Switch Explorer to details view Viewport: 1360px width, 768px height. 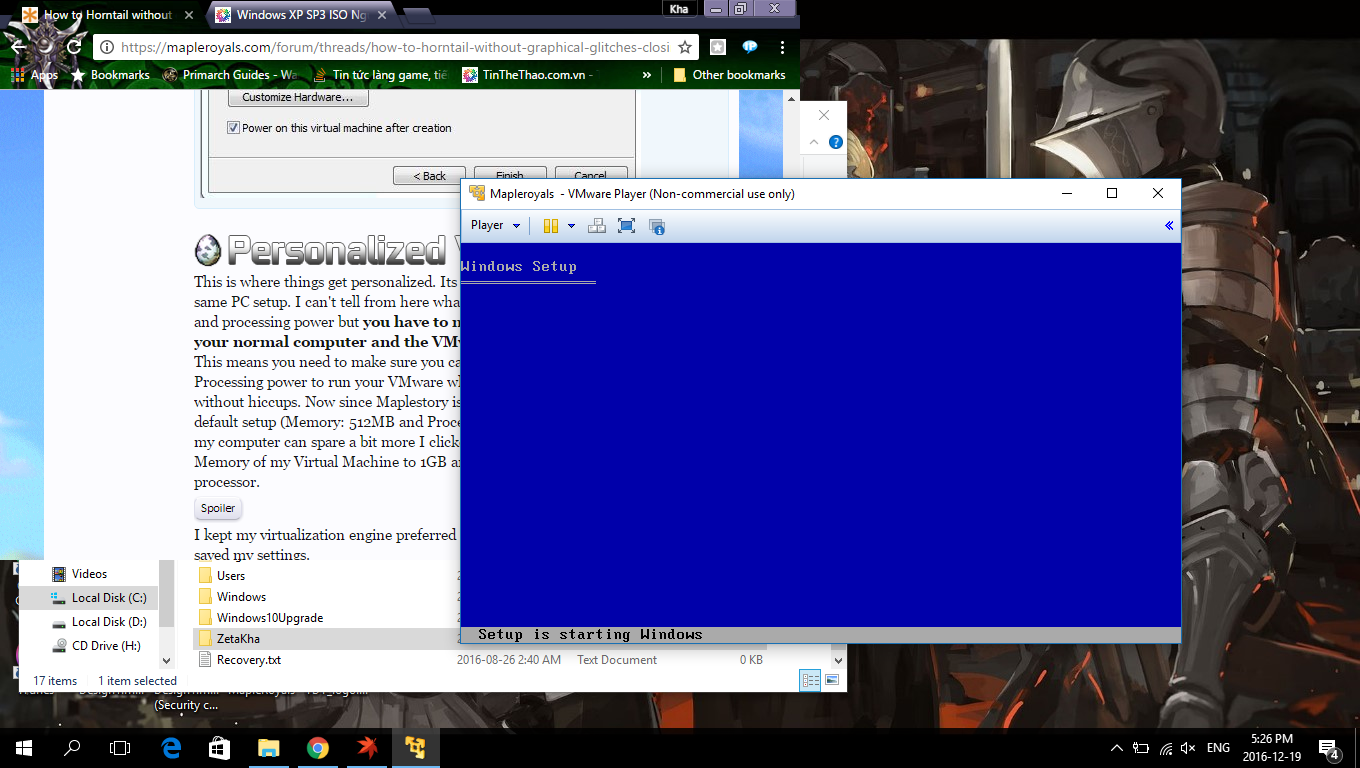coord(810,681)
